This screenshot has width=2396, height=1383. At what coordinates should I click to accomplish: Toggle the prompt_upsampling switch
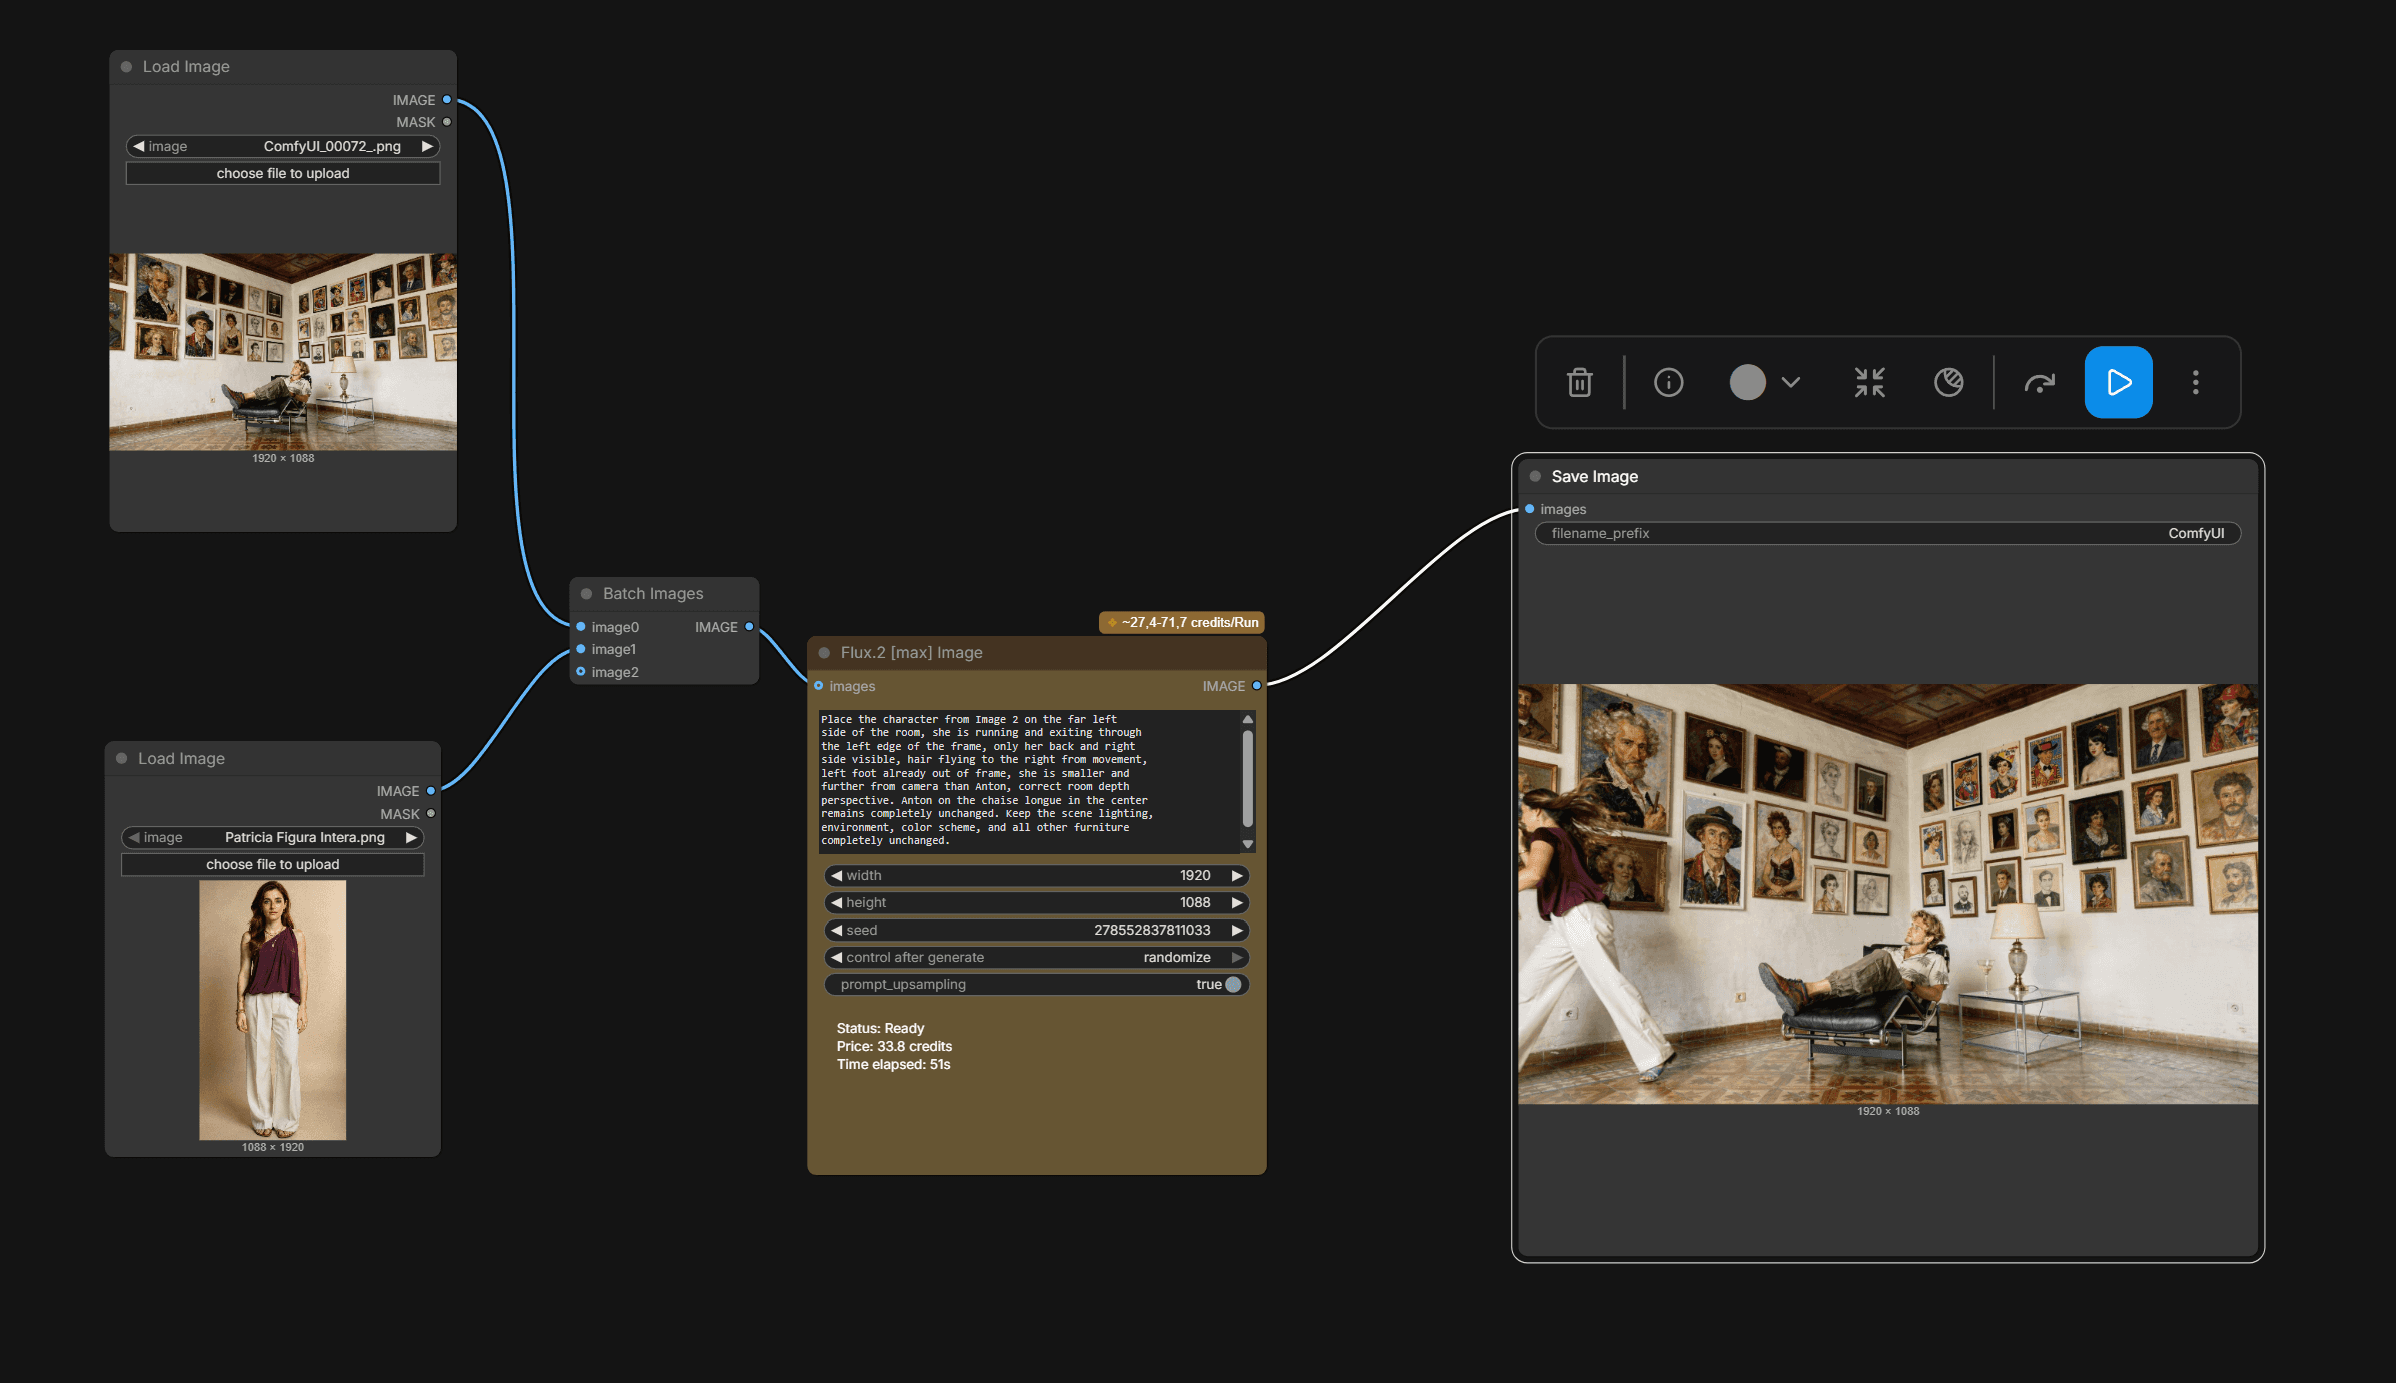click(x=1232, y=985)
